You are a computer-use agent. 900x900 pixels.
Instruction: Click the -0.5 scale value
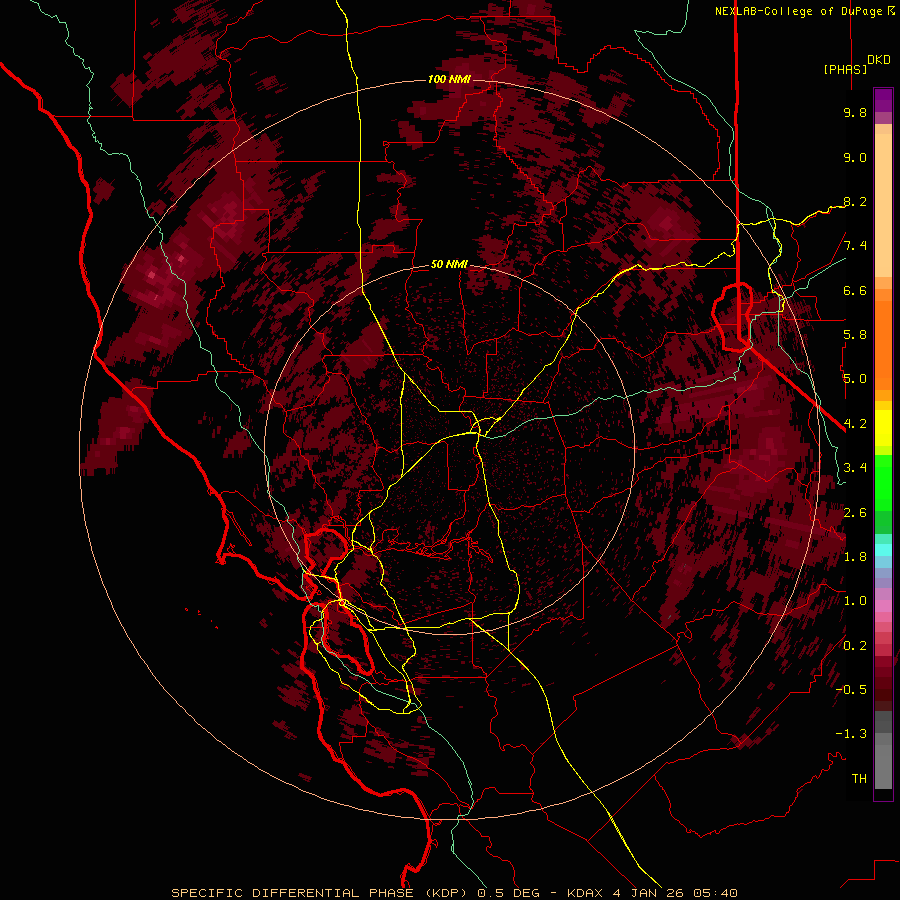click(x=851, y=690)
